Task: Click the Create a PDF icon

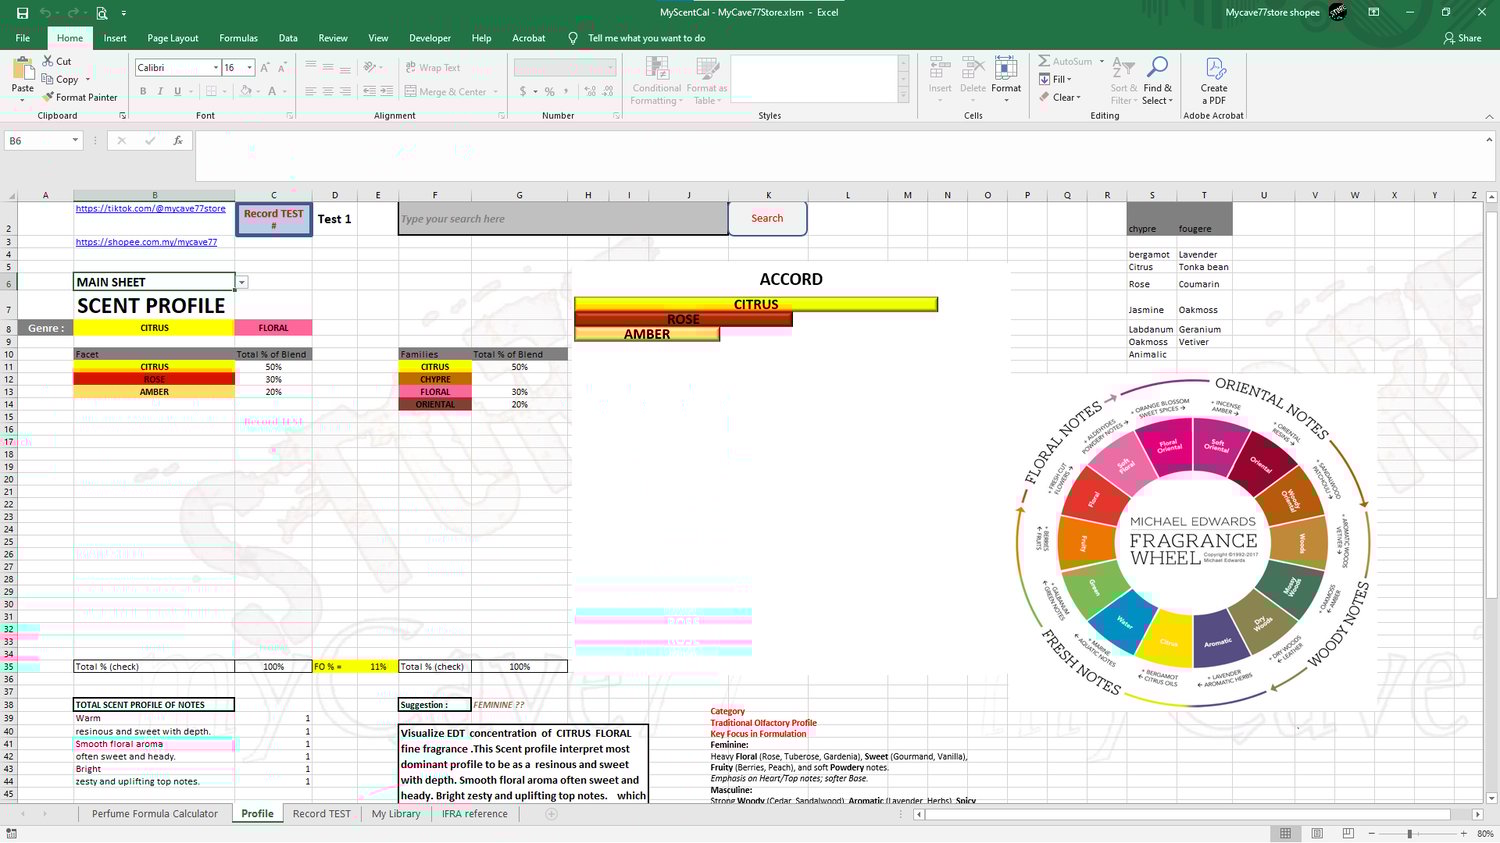Action: (1215, 68)
